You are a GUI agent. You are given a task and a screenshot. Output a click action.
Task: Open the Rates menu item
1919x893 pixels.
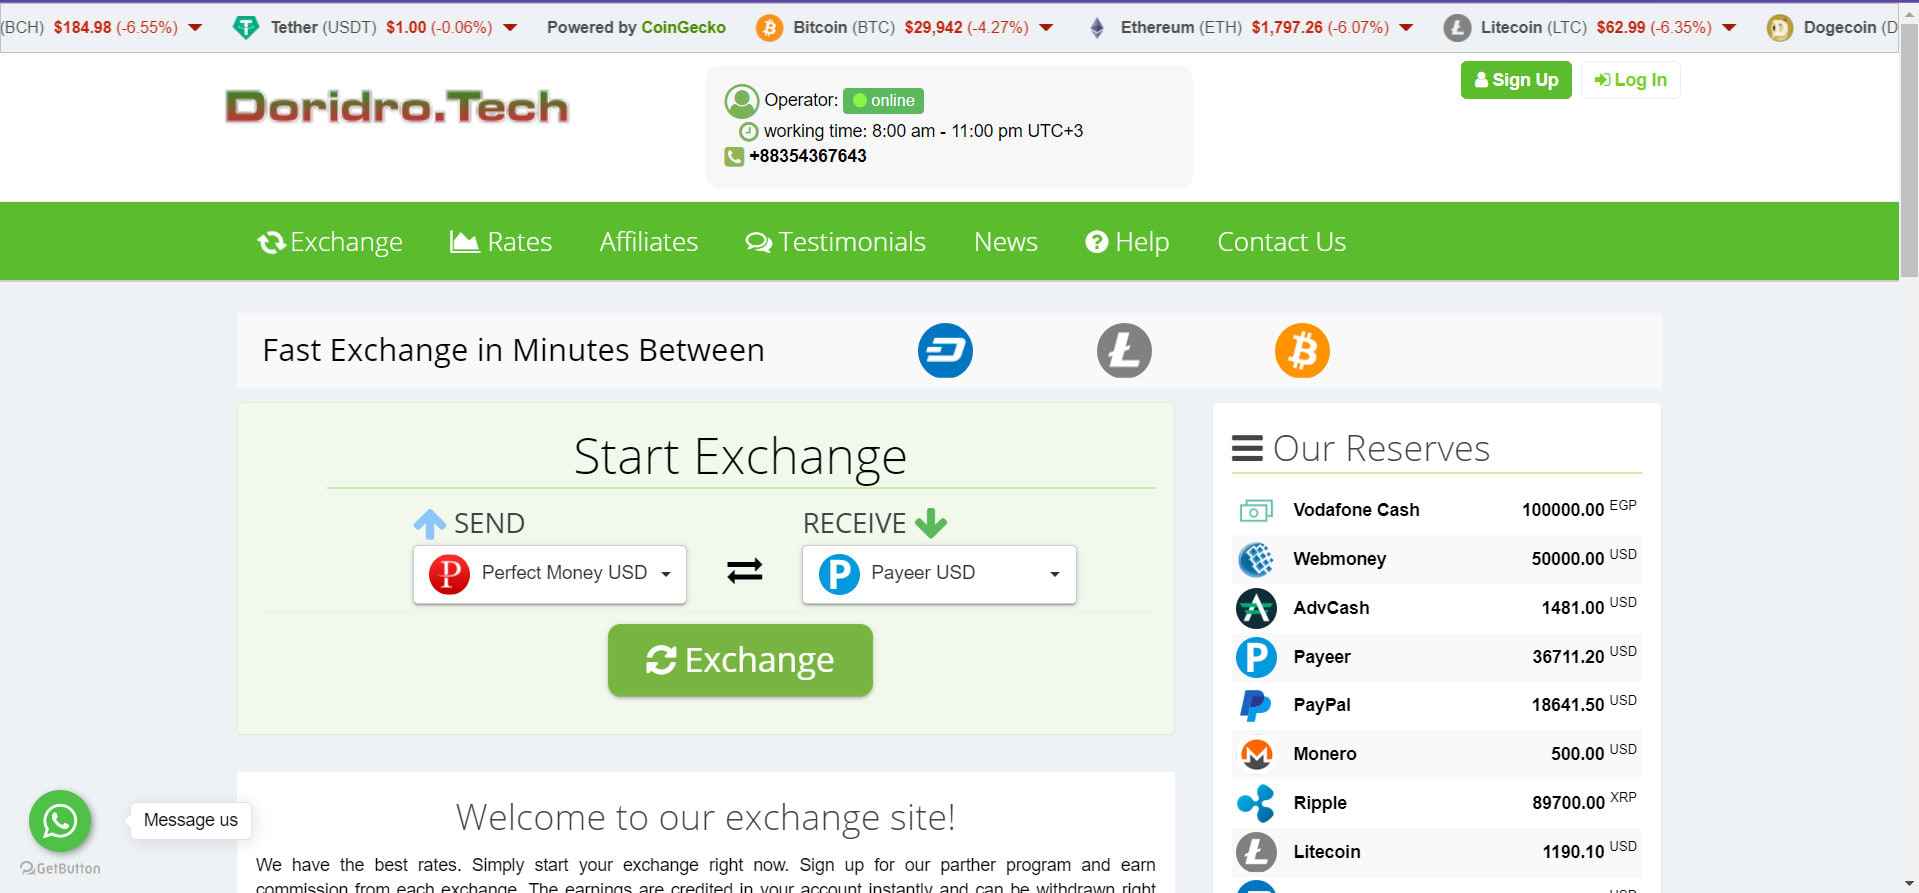point(501,242)
